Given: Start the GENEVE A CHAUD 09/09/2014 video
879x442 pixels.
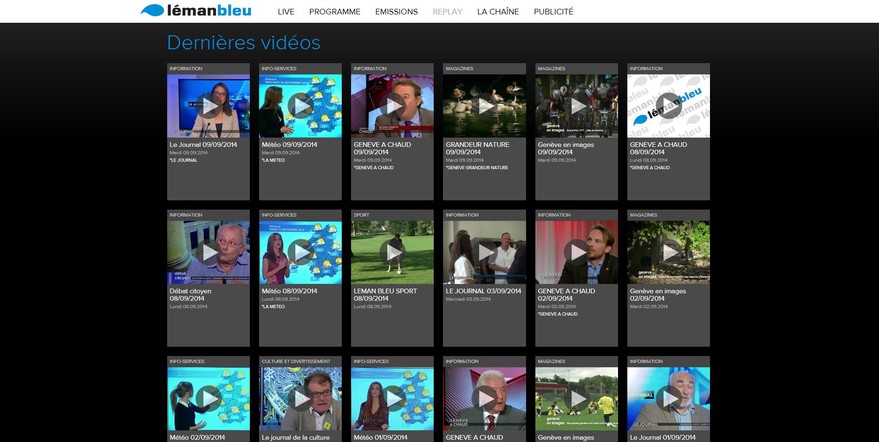Looking at the screenshot, I should (x=392, y=106).
